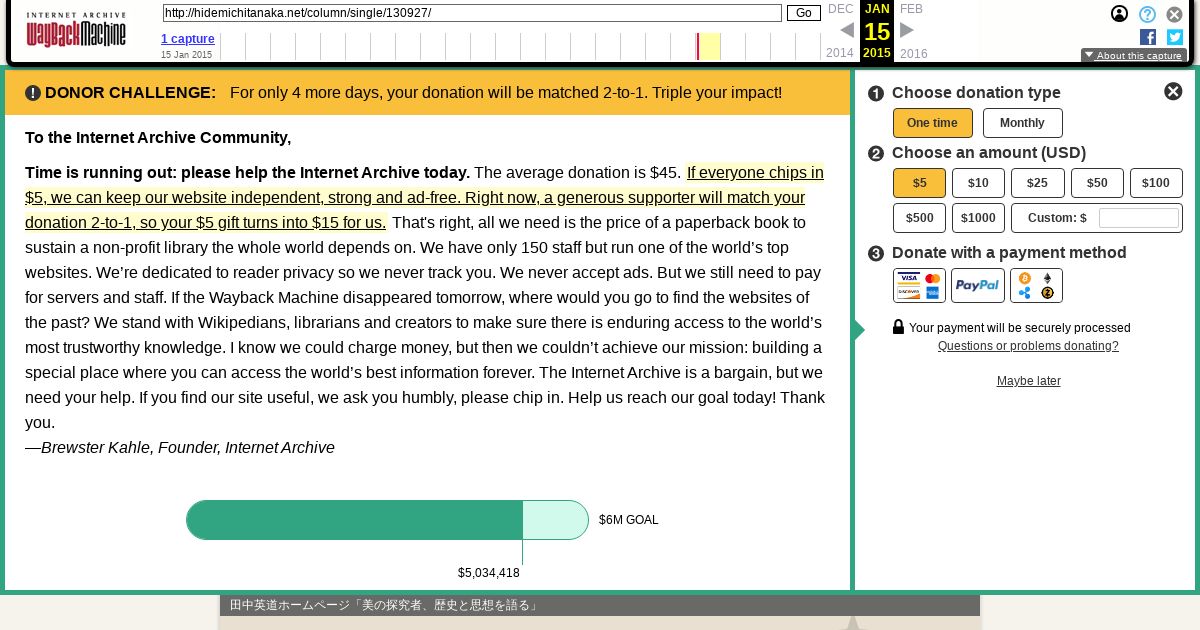Open Questions or problems donating link
Image resolution: width=1200 pixels, height=630 pixels.
[x=1028, y=346]
